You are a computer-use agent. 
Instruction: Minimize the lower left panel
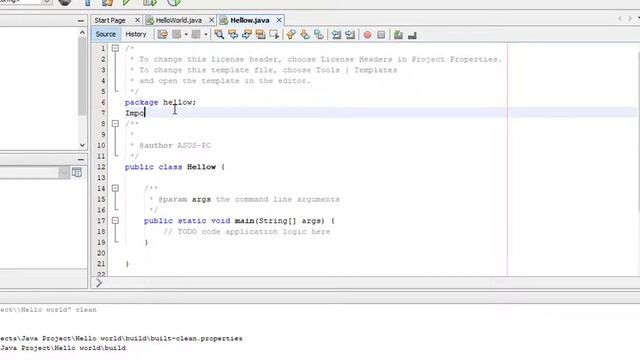point(81,159)
